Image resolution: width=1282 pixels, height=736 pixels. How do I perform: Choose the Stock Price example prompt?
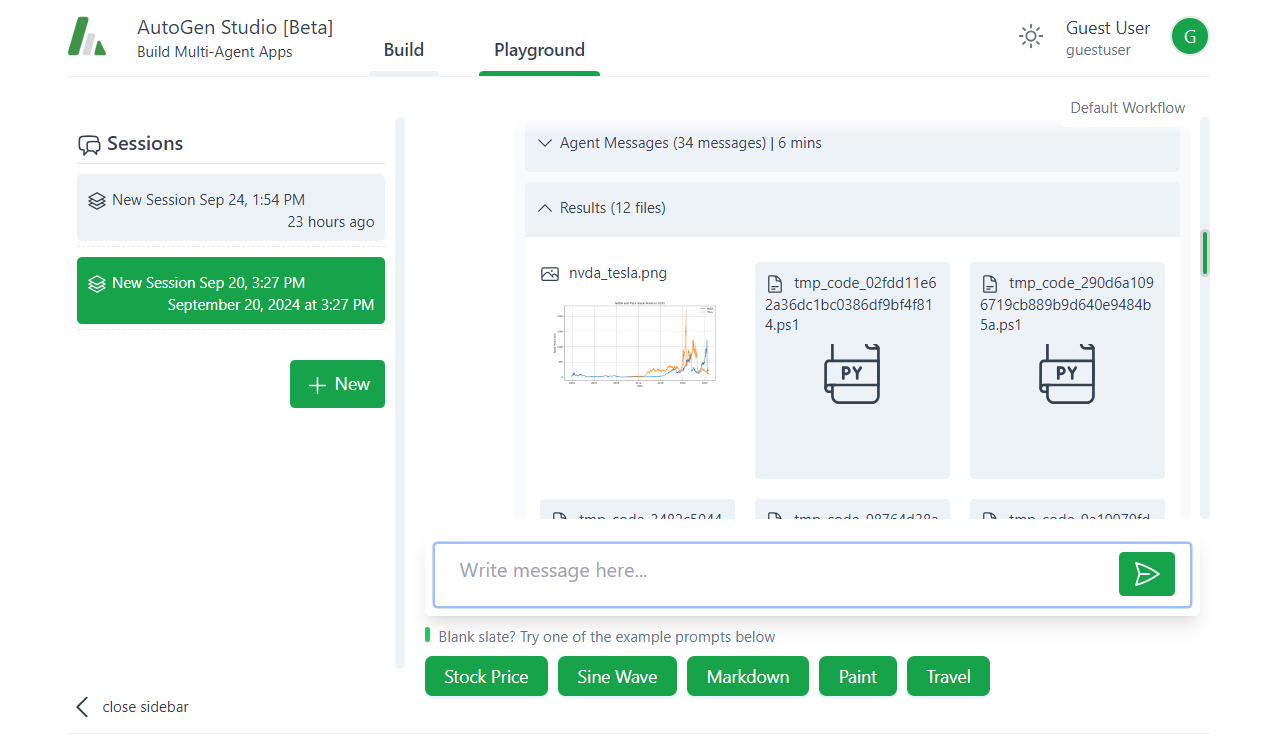click(486, 676)
